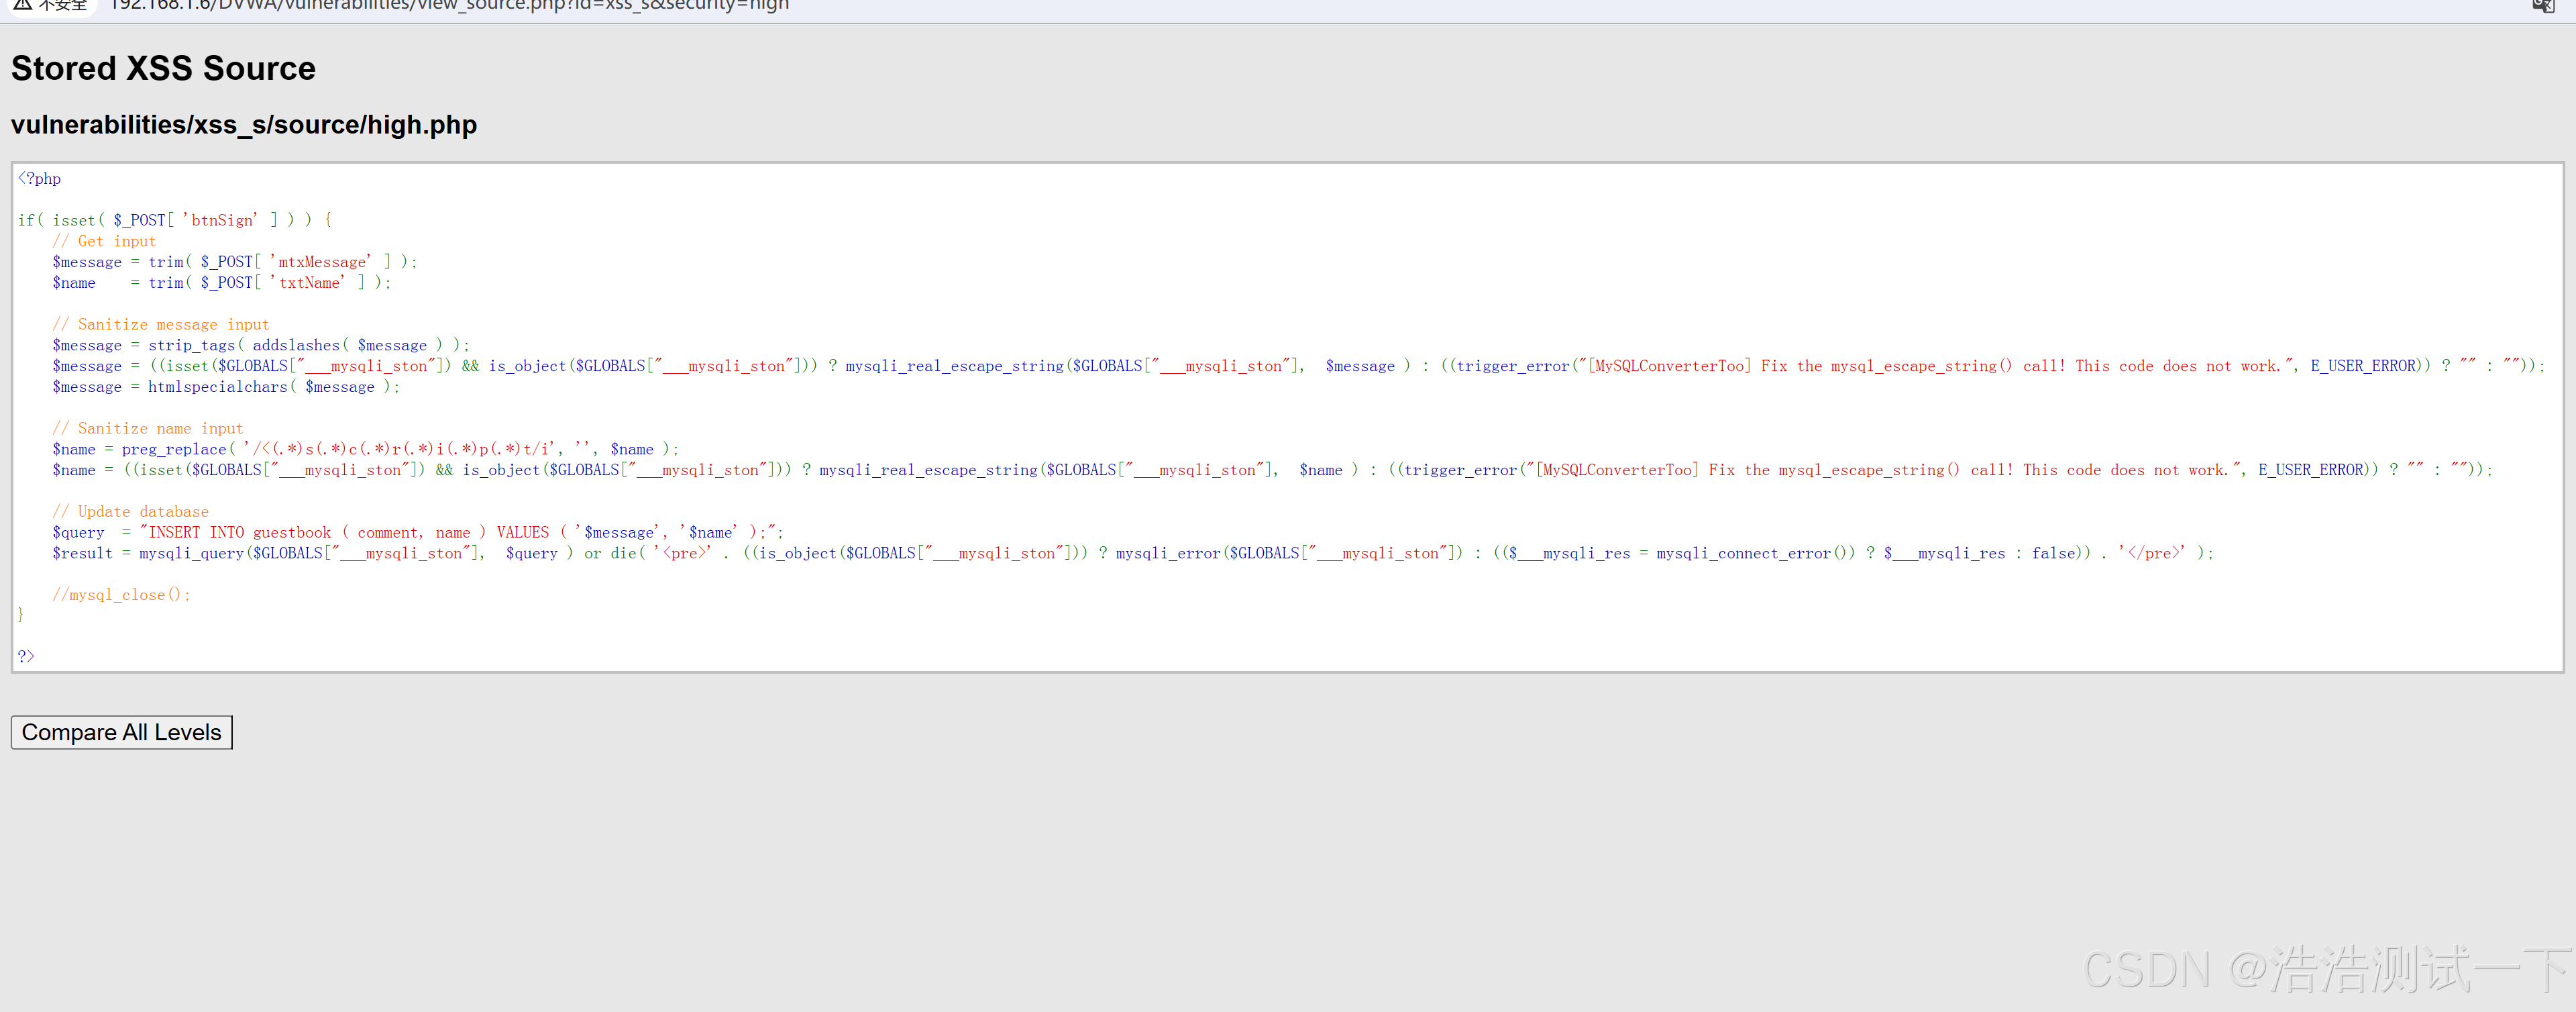The width and height of the screenshot is (2576, 1012).
Task: Click the strip_tags function name
Action: pyautogui.click(x=191, y=345)
